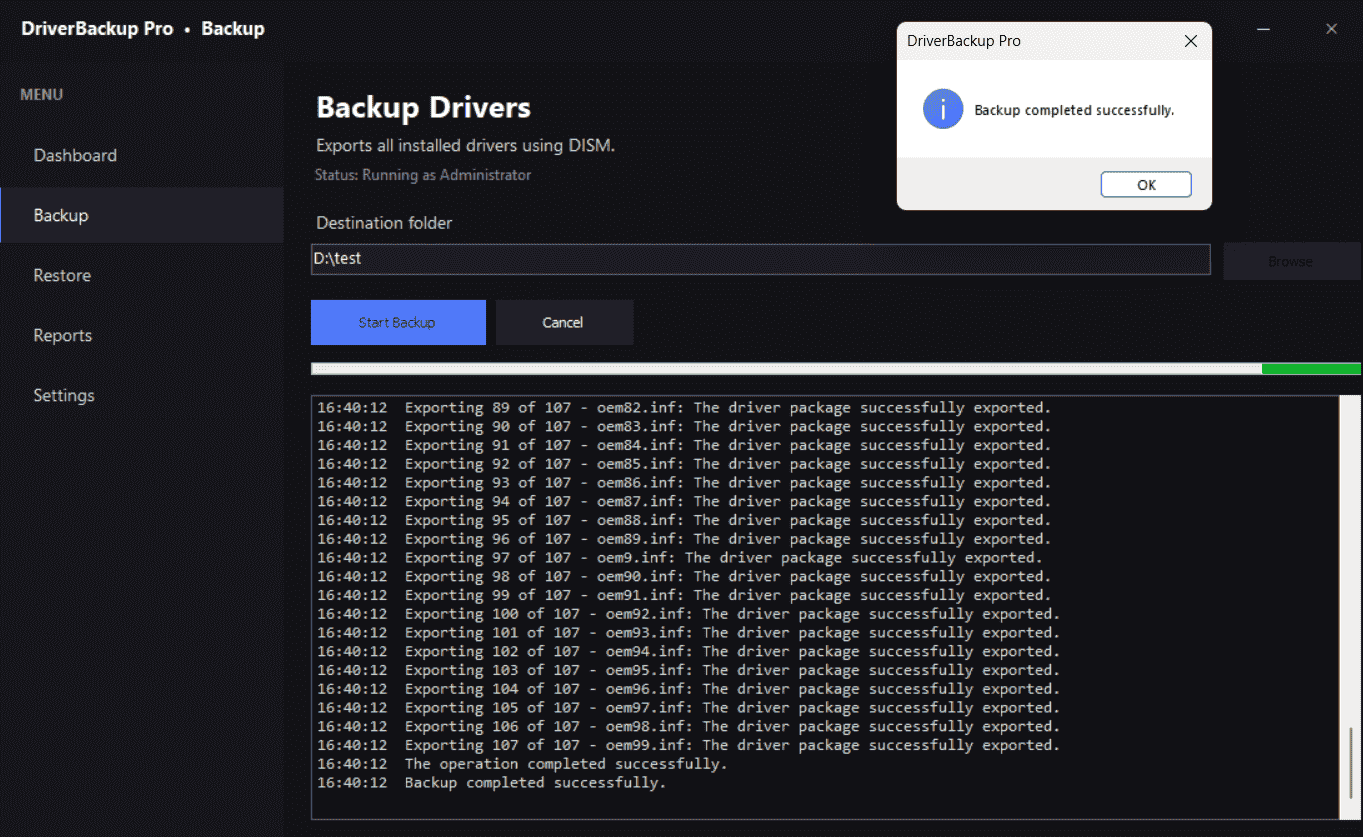Image resolution: width=1363 pixels, height=837 pixels.
Task: Click the Start Backup button
Action: pos(398,322)
